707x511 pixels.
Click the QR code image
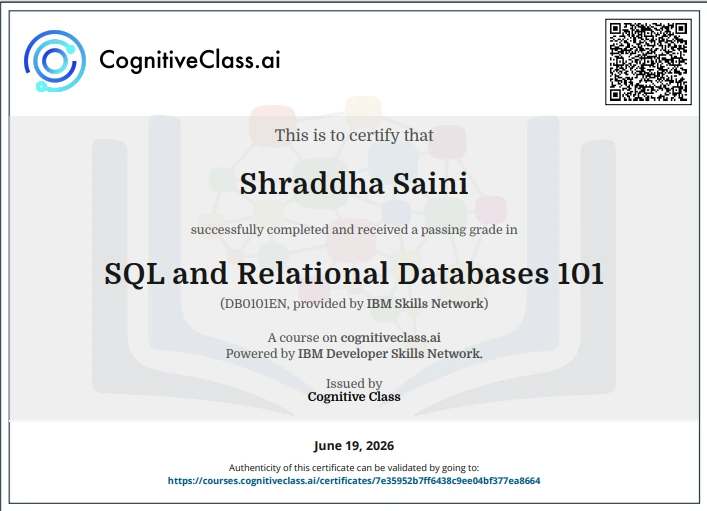tap(648, 62)
